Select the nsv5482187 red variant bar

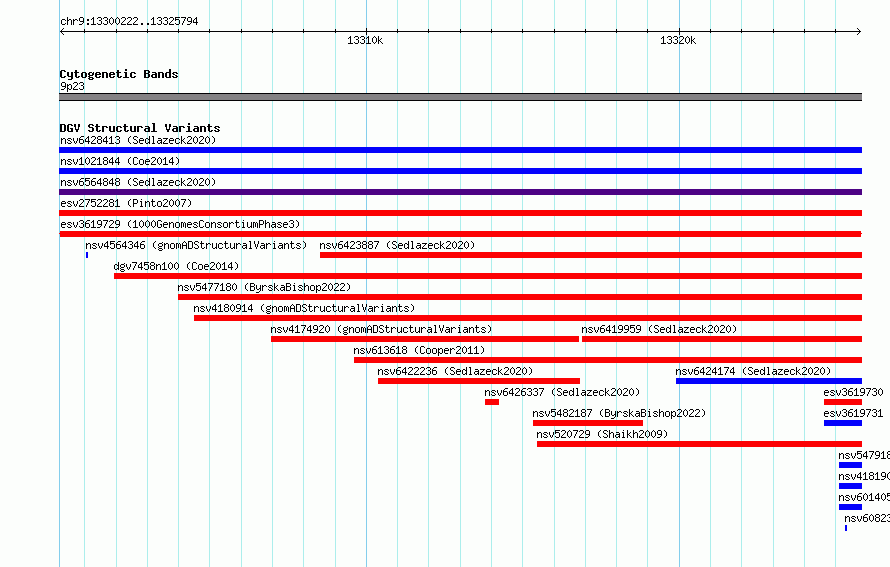pos(588,423)
